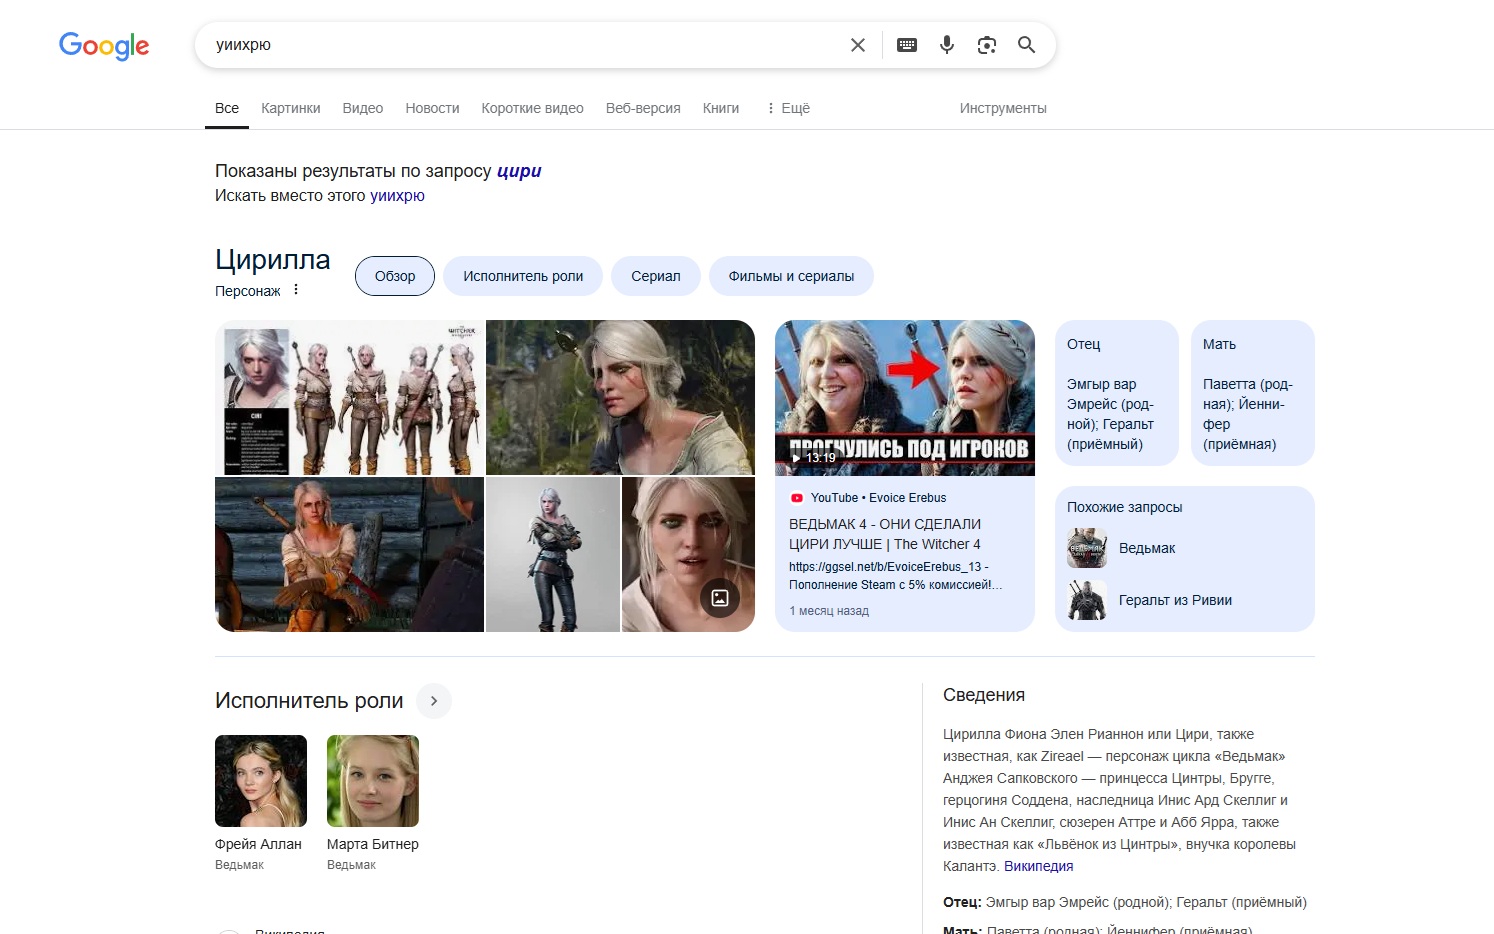Viewport: 1494px width, 934px height.
Task: Select the Исполнитель роли chip
Action: tap(523, 276)
